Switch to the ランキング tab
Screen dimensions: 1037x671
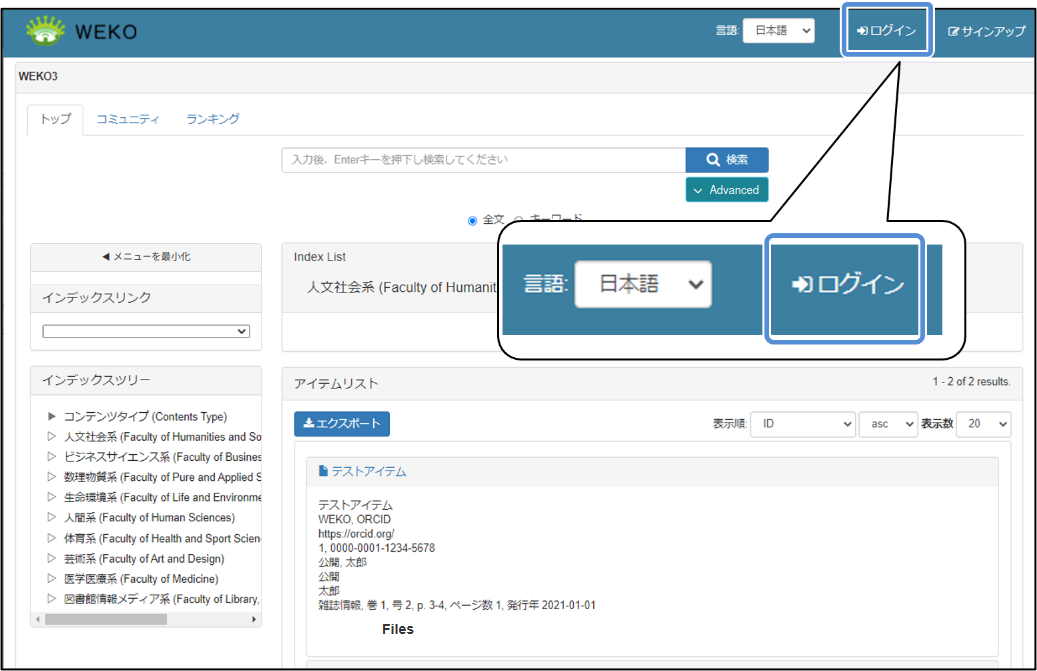click(x=212, y=119)
